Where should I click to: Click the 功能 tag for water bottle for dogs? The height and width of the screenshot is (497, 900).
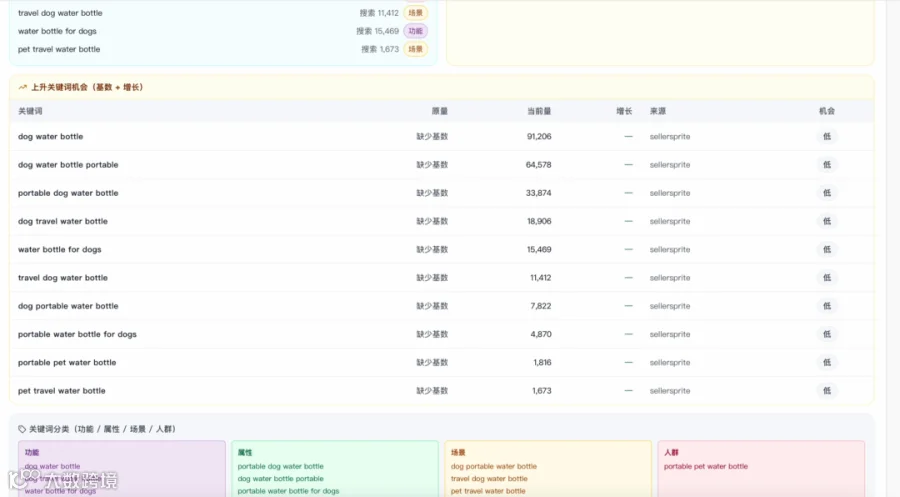pos(416,31)
